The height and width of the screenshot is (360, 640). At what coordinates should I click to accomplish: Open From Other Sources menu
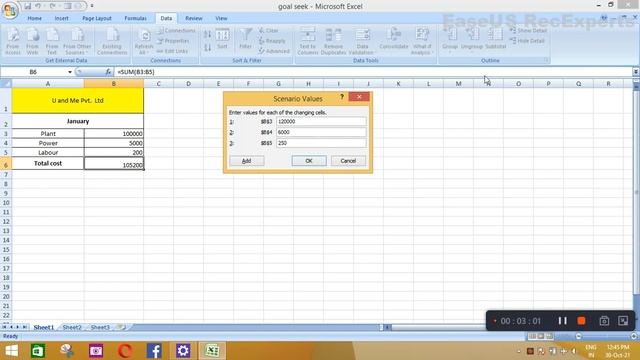tap(77, 41)
